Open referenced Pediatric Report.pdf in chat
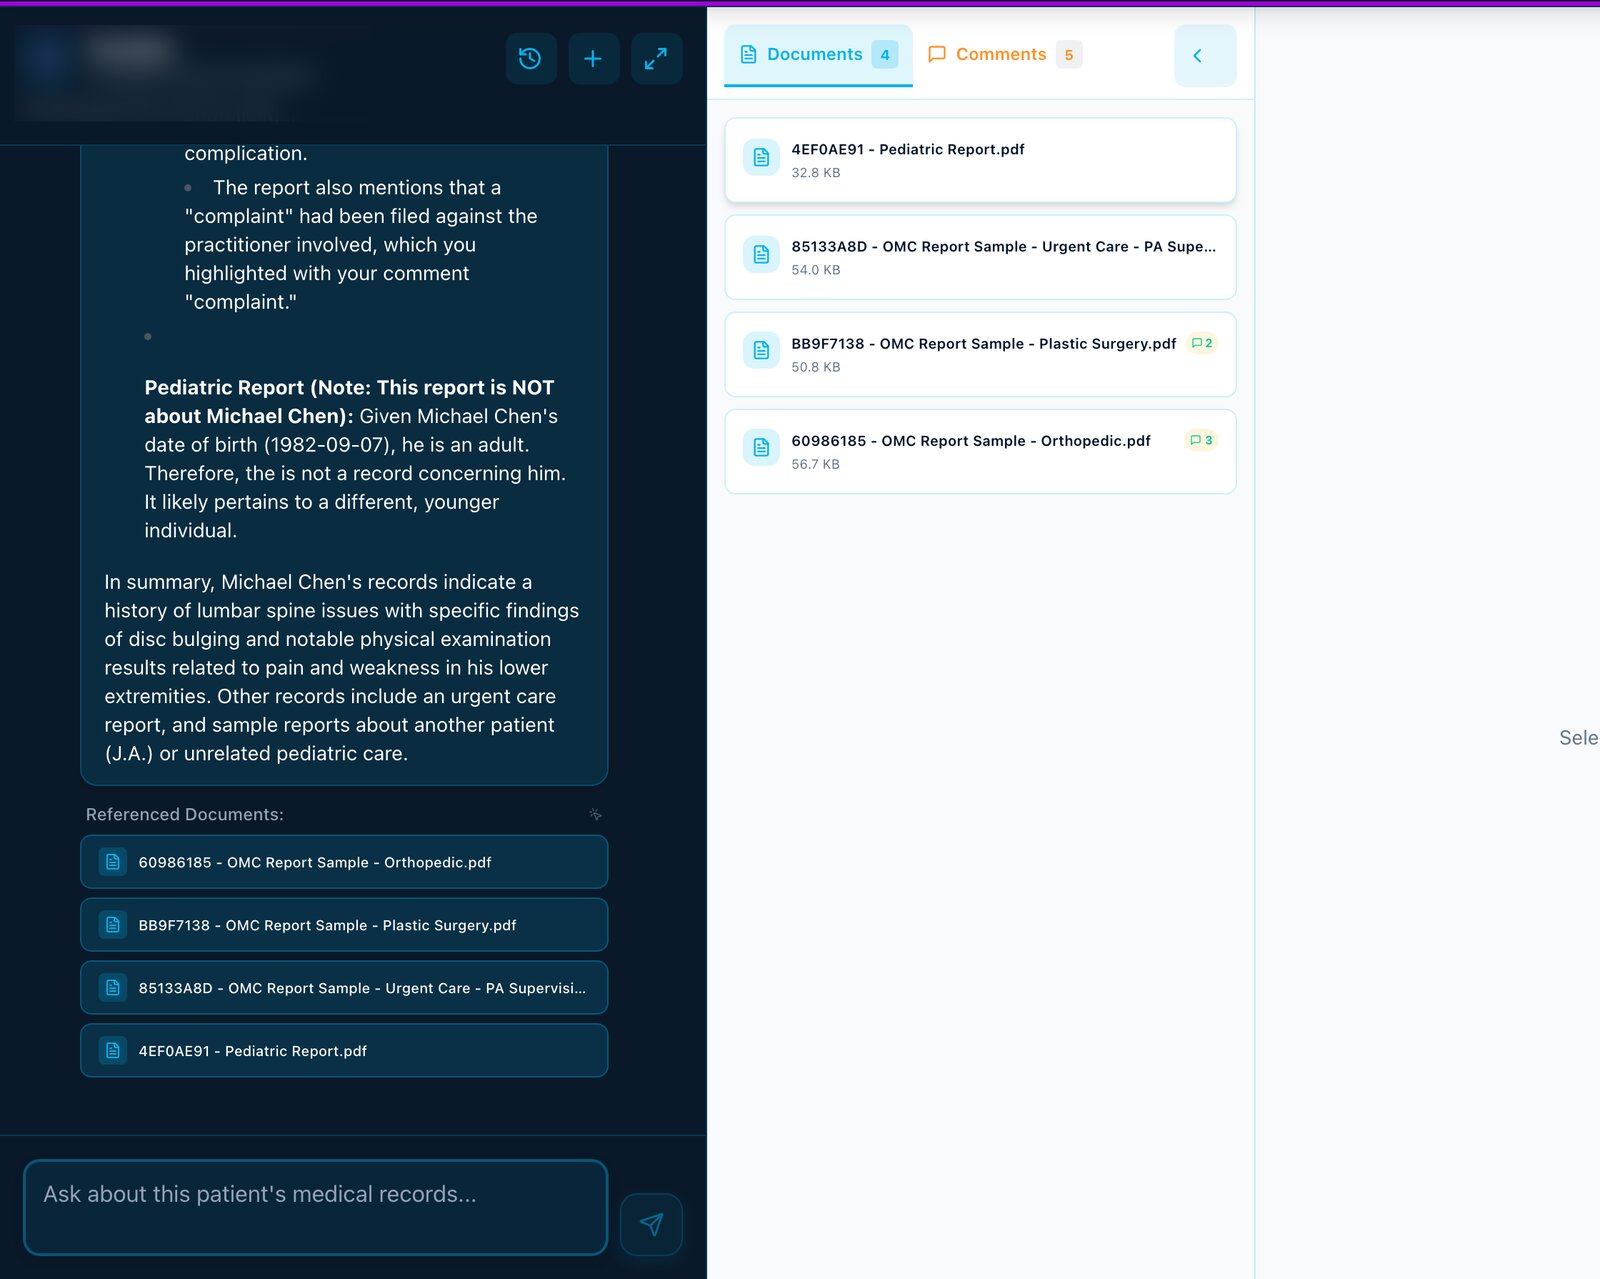The image size is (1600, 1279). click(x=344, y=1051)
